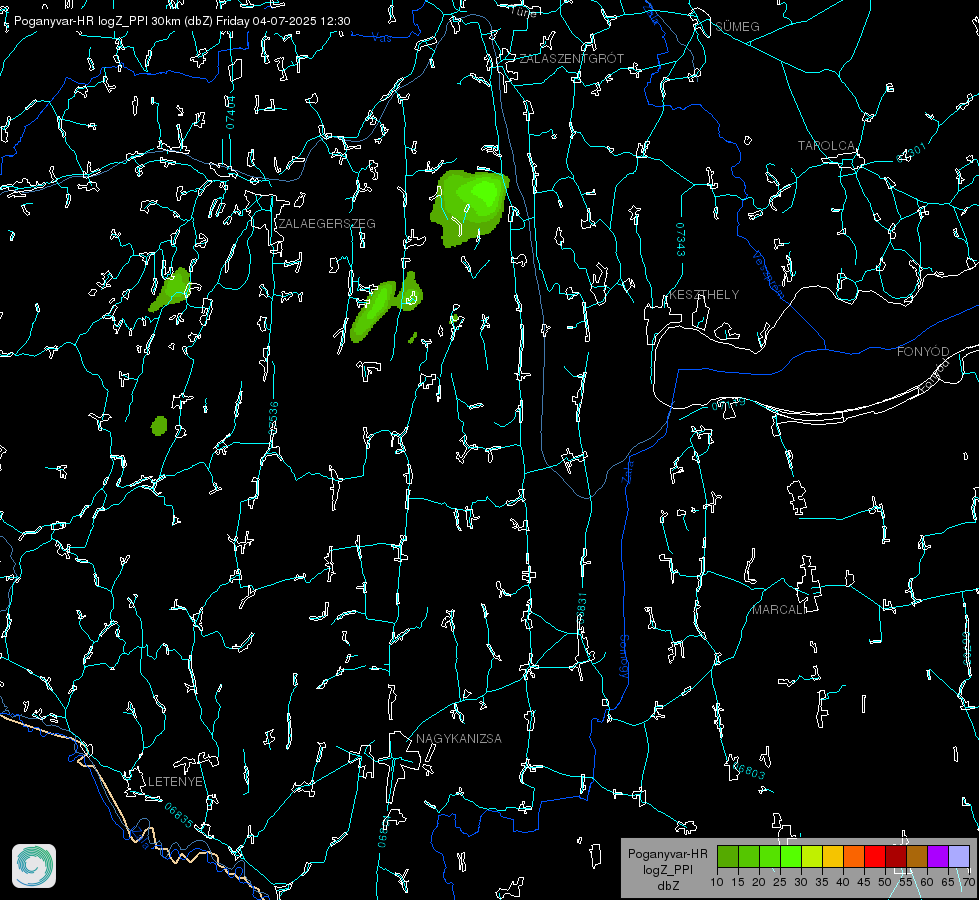Click the large radar echo east of Zalaegerszeg

pyautogui.click(x=470, y=206)
